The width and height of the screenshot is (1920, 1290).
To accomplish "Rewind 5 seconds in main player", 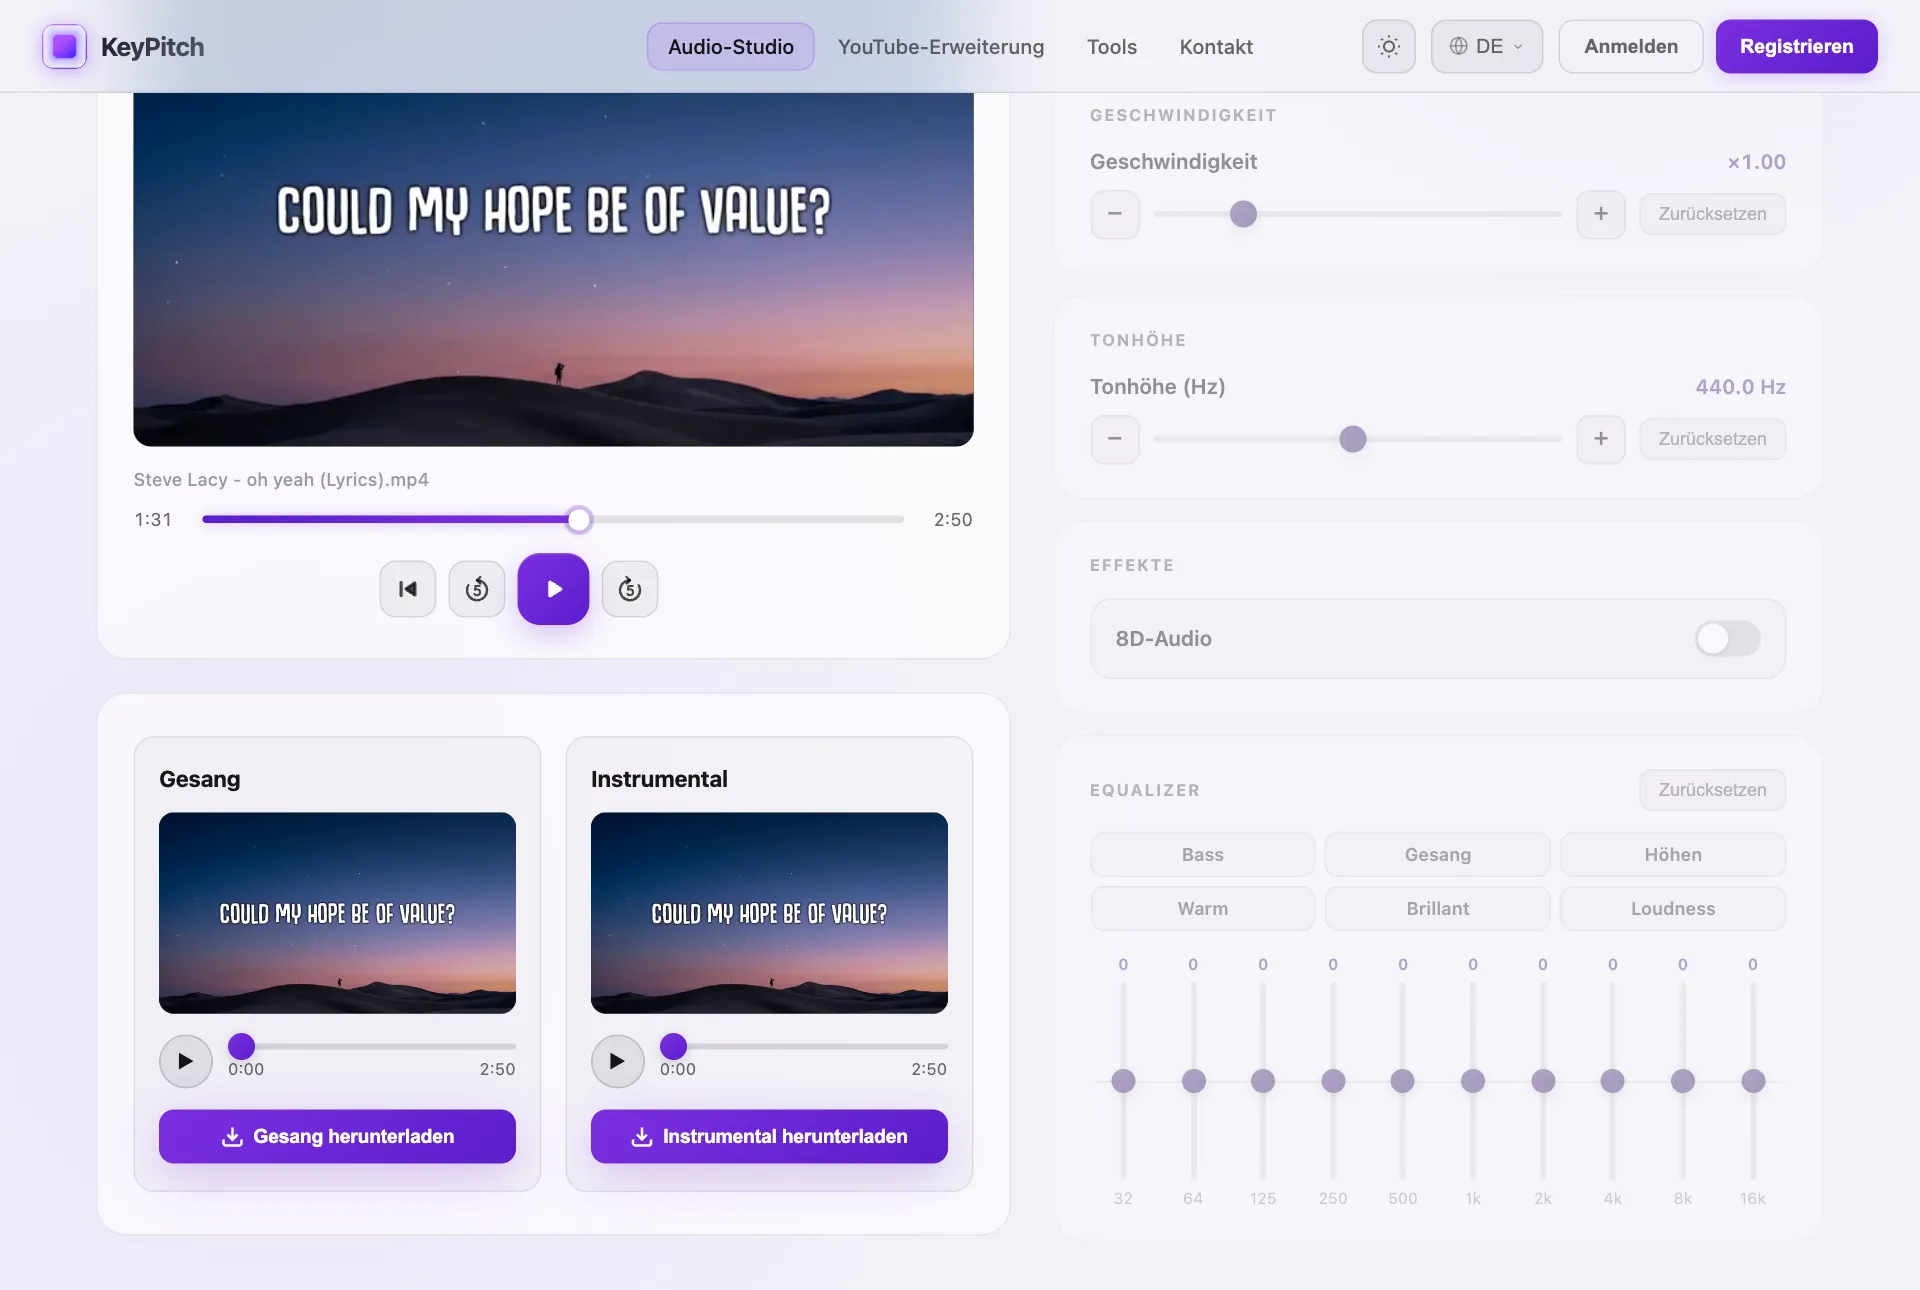I will pos(477,589).
